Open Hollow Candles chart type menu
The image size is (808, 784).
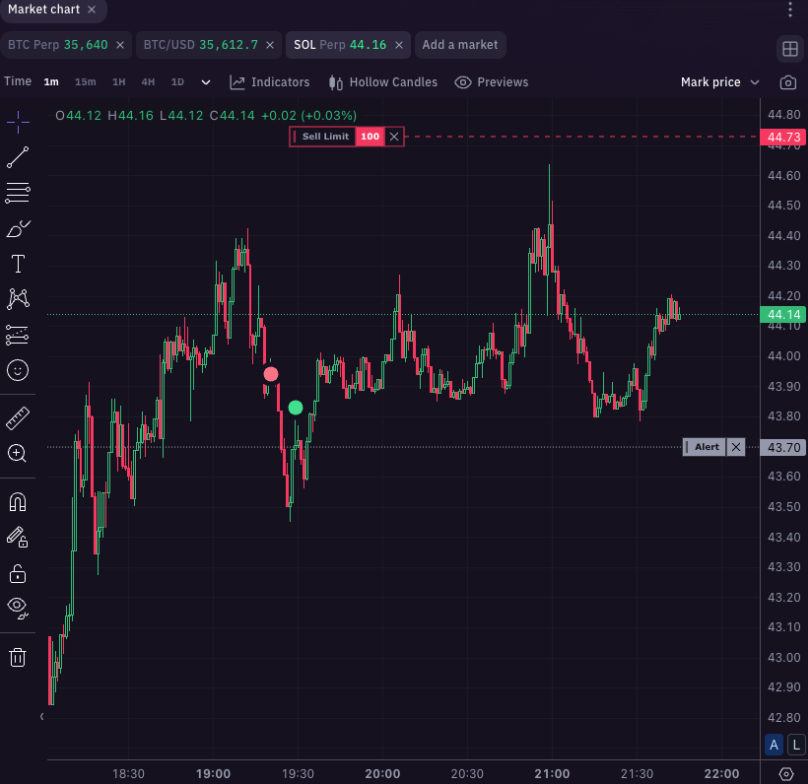(383, 82)
